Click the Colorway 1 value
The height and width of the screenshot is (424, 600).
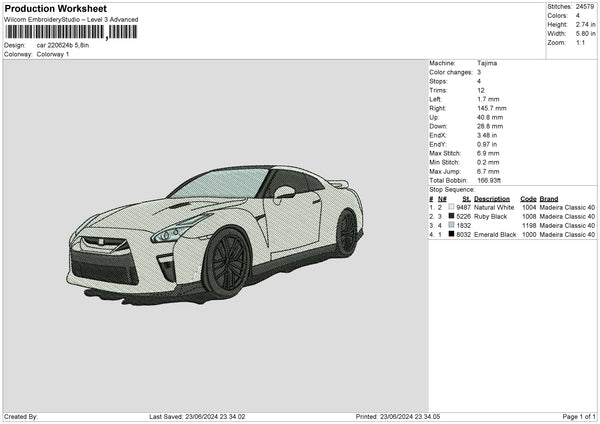[x=53, y=54]
